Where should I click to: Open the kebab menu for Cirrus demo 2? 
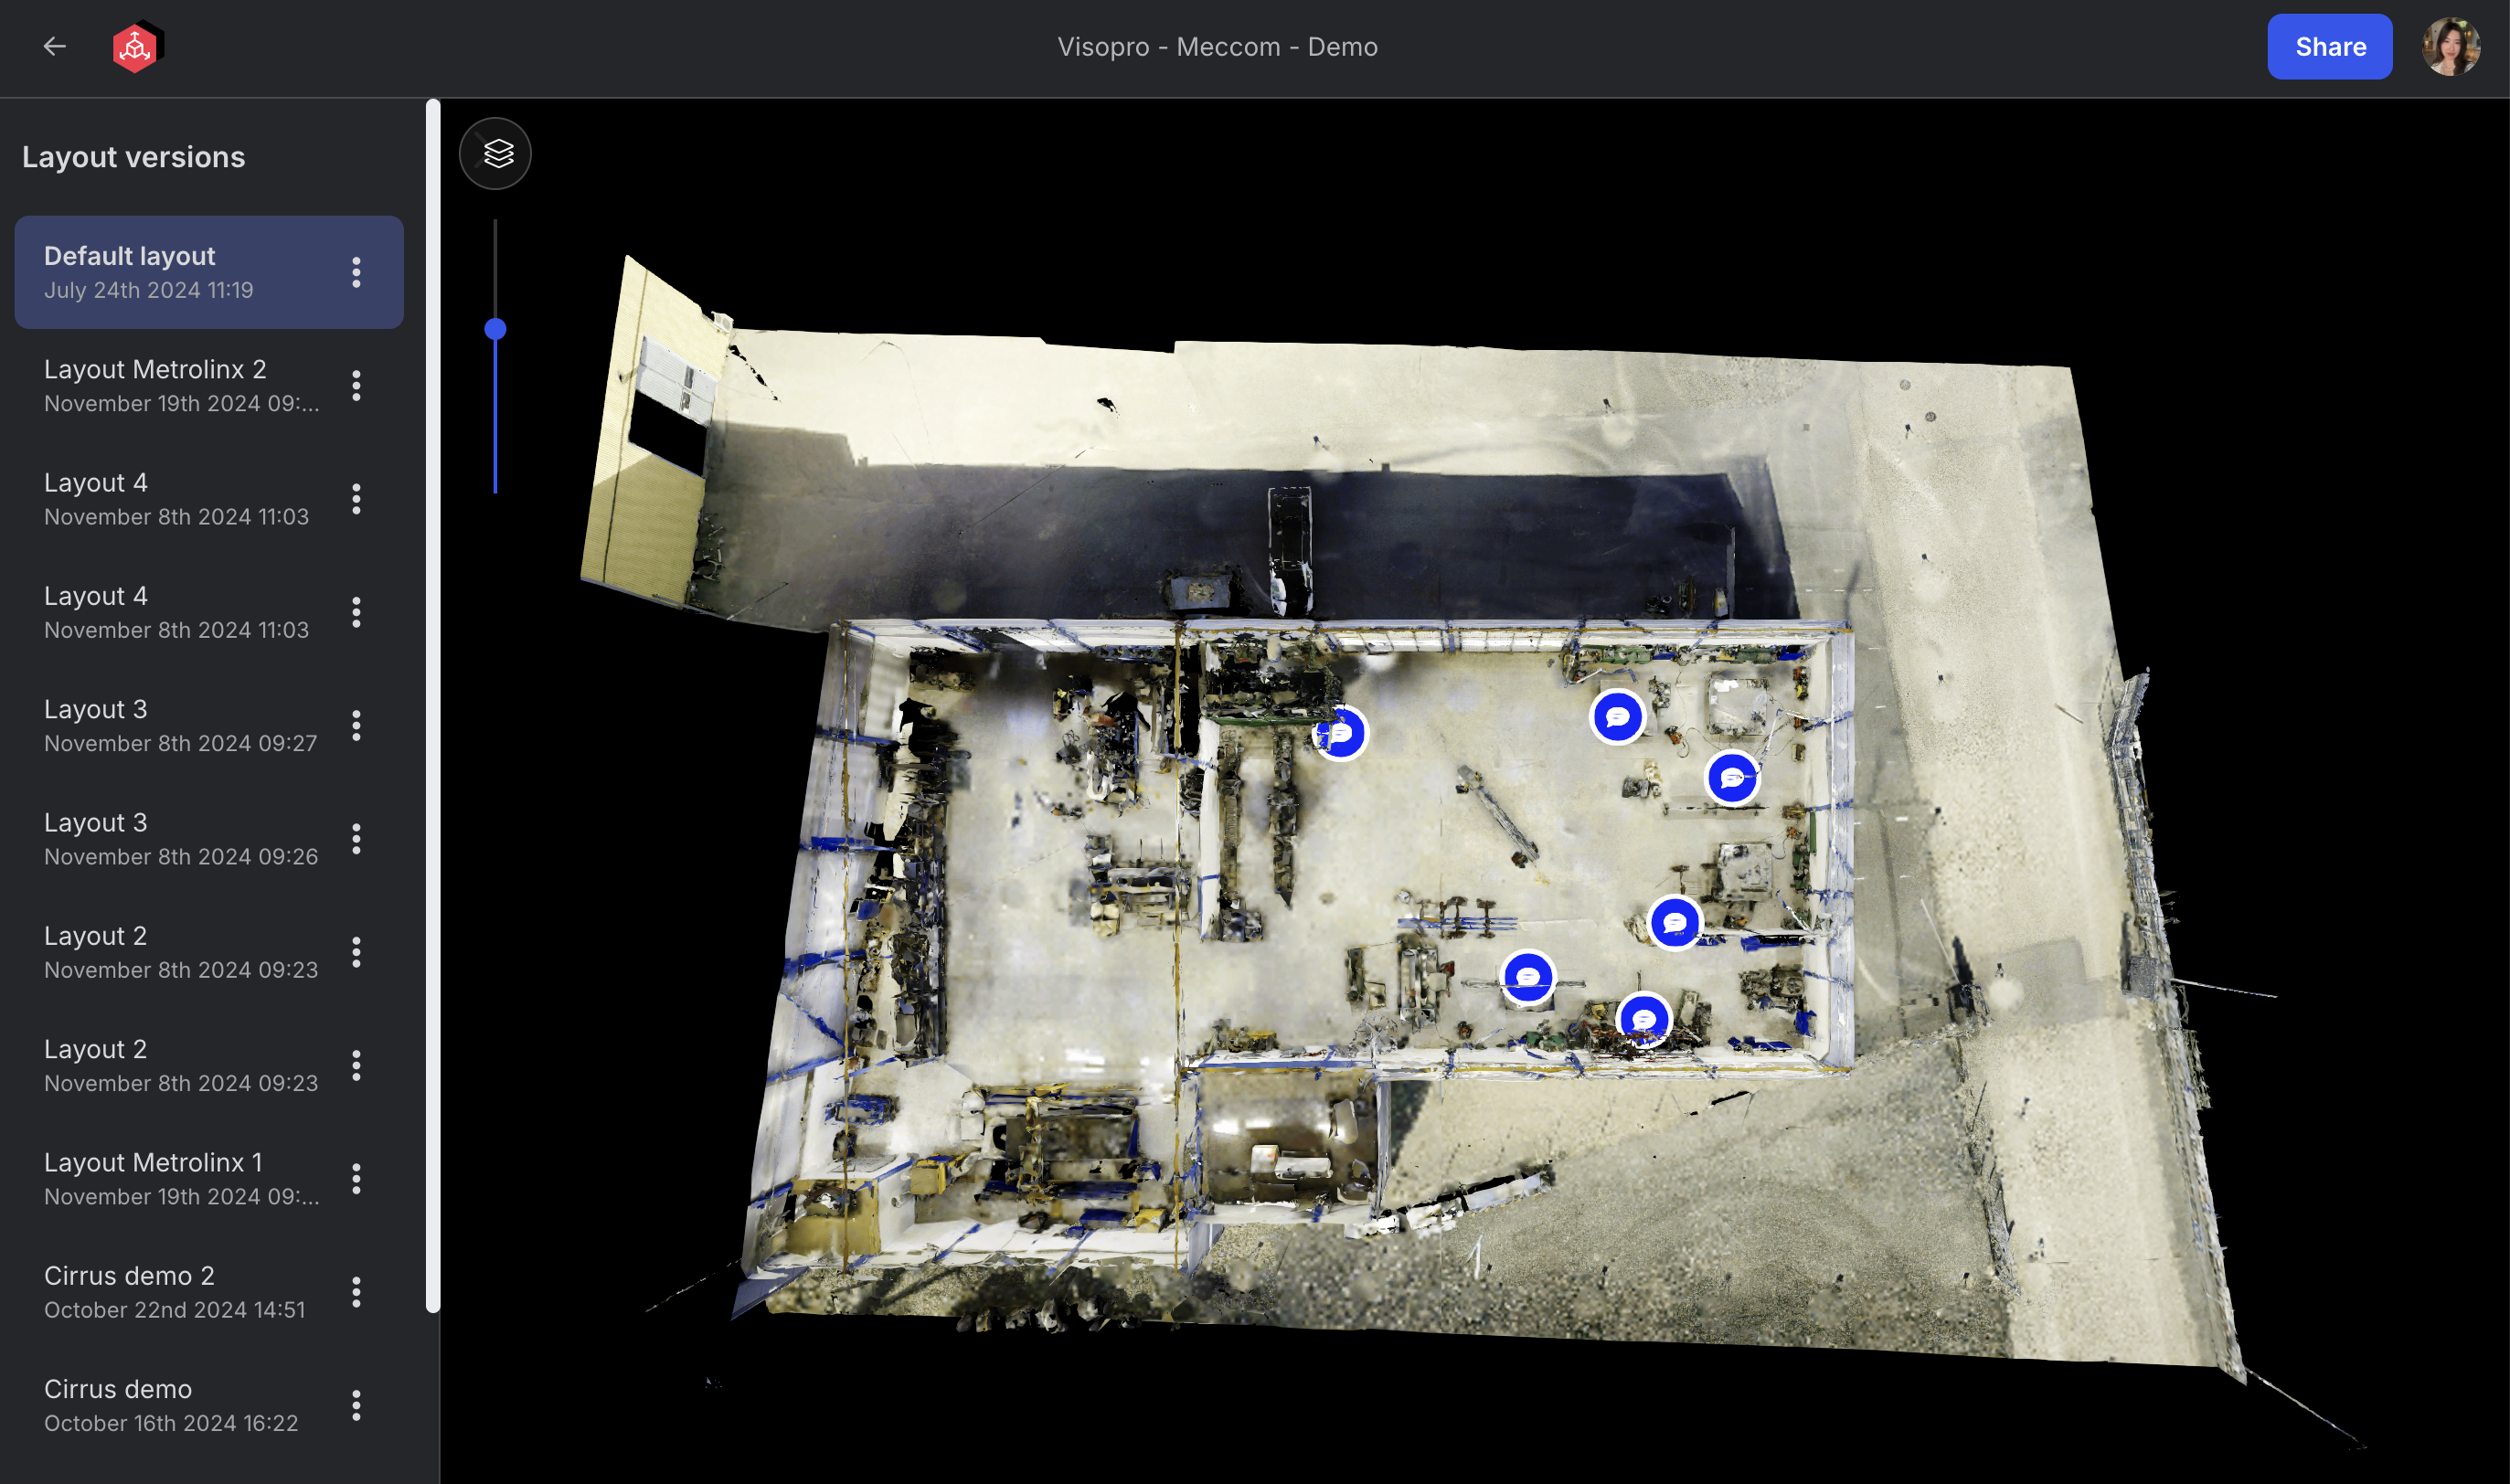point(356,1292)
